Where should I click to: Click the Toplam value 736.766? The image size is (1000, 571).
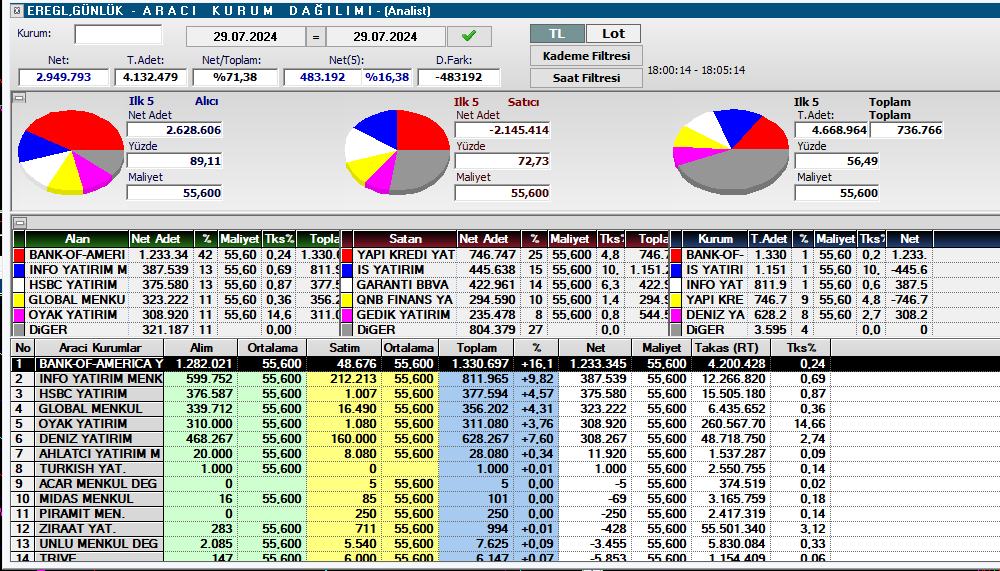click(x=906, y=130)
